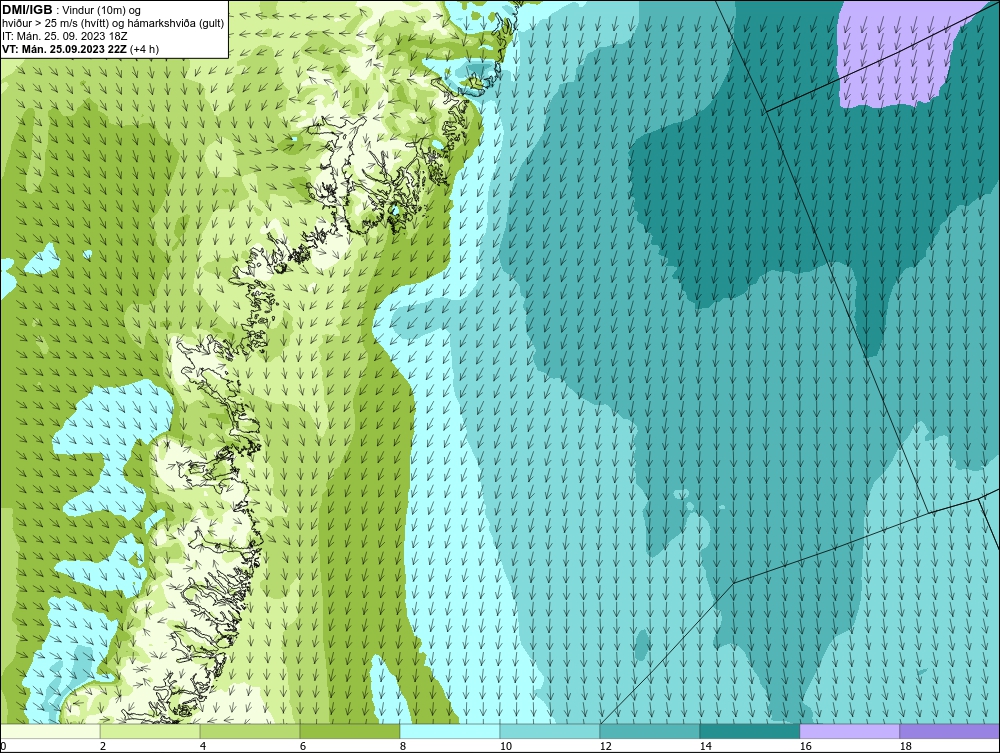Viewport: 1000px width, 753px height.
Task: Click the 'IT: Mán. 25. 09. 2023 18Z' line
Action: tap(64, 36)
